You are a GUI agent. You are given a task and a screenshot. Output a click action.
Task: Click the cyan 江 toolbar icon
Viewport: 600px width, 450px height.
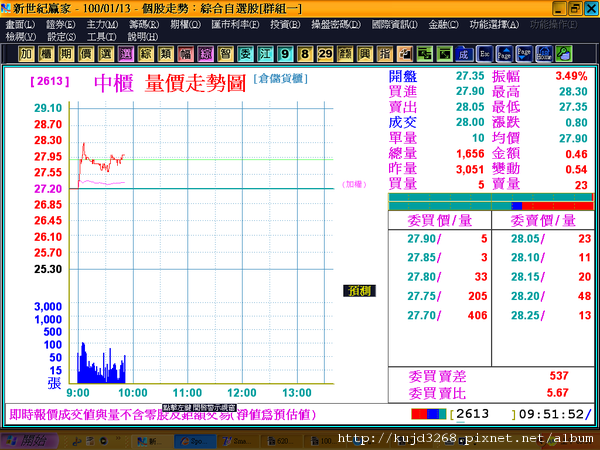tap(265, 54)
